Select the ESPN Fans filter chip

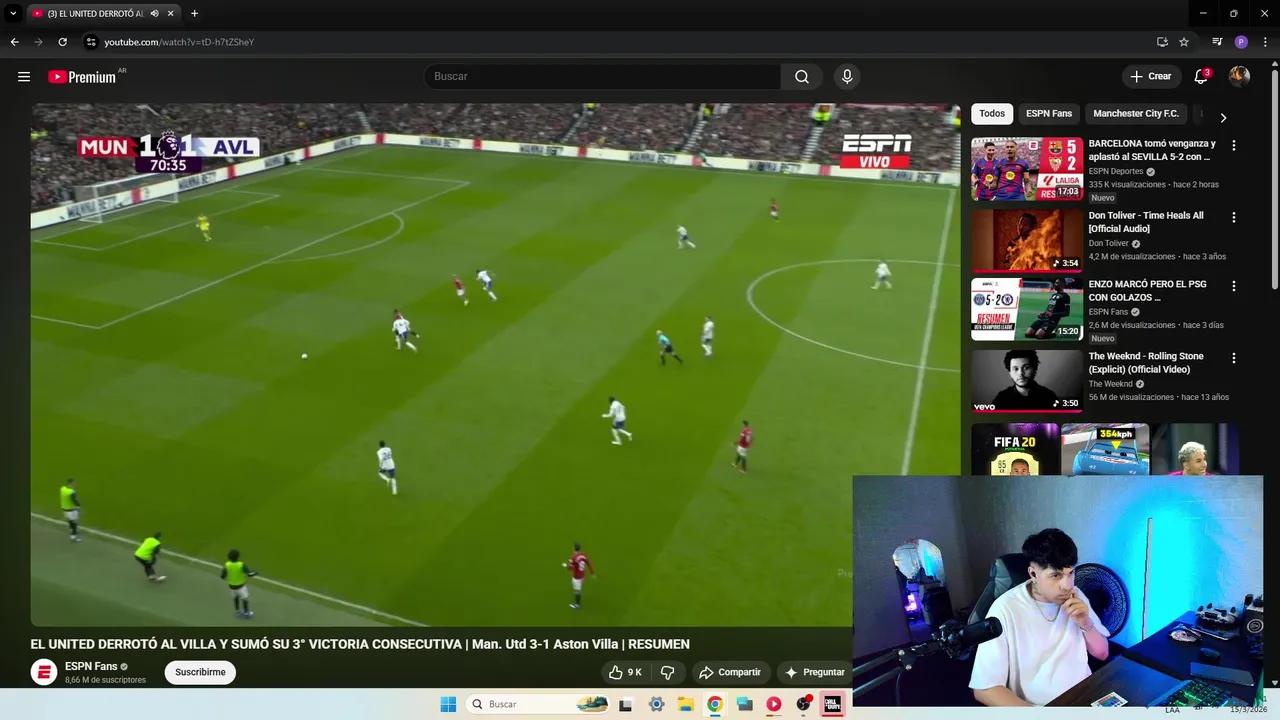point(1048,114)
